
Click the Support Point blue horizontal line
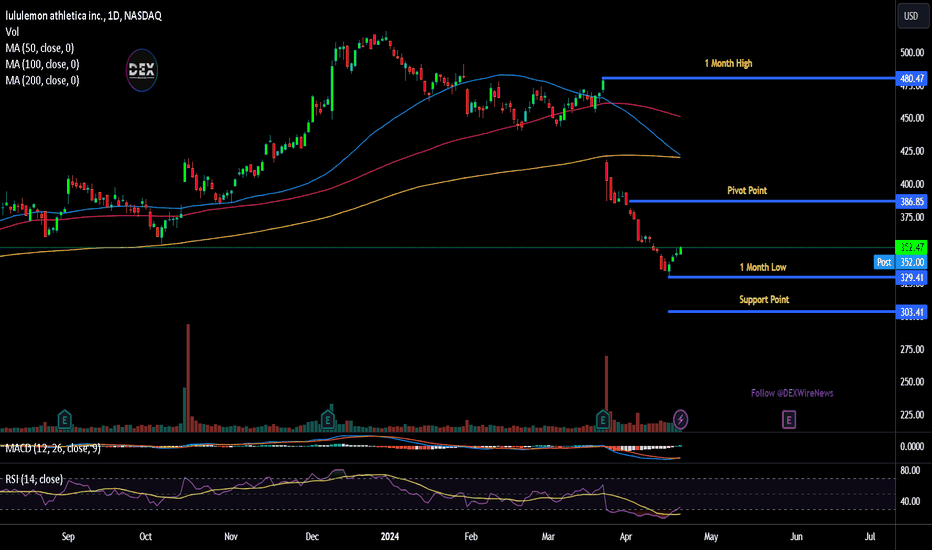point(782,312)
